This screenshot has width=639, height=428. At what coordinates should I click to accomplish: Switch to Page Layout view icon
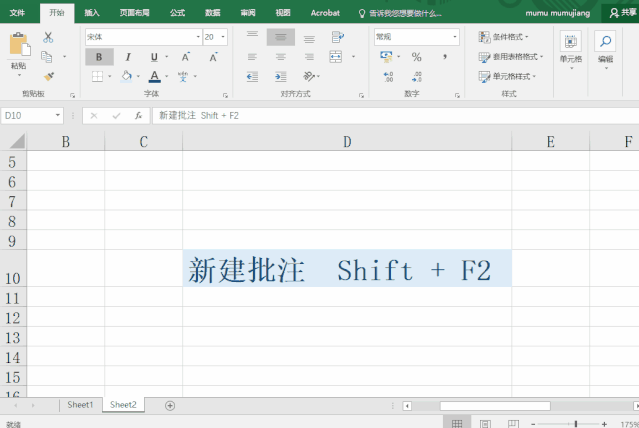click(485, 424)
